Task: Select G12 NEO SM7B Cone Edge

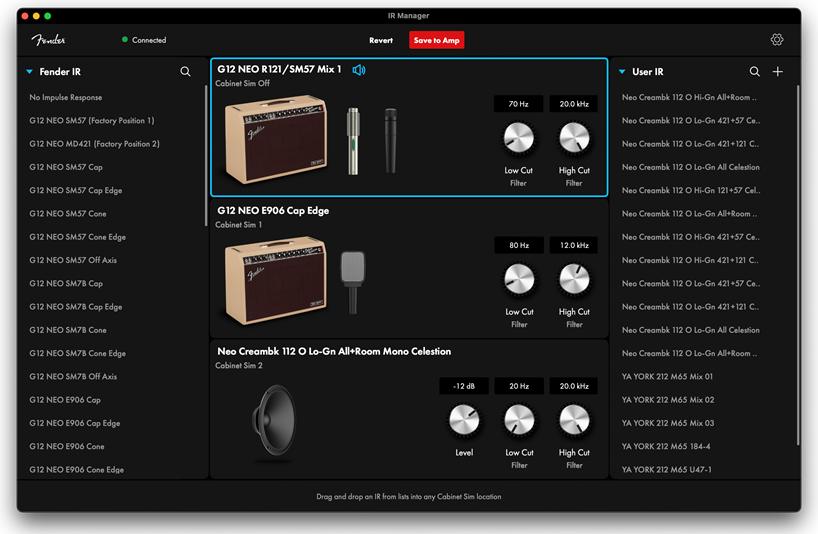Action: pos(77,354)
